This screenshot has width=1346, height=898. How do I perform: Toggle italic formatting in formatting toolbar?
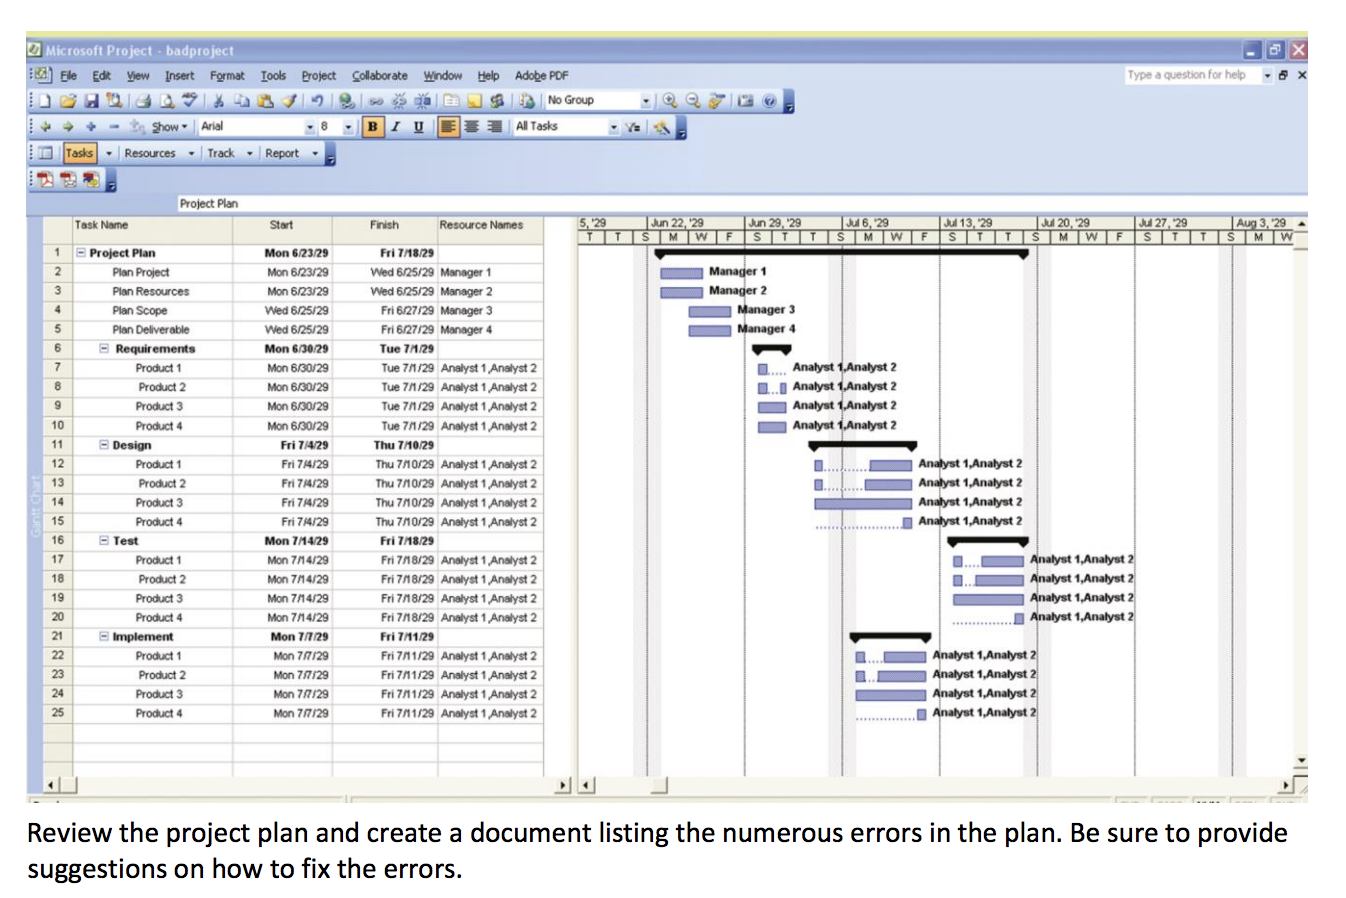(x=396, y=126)
